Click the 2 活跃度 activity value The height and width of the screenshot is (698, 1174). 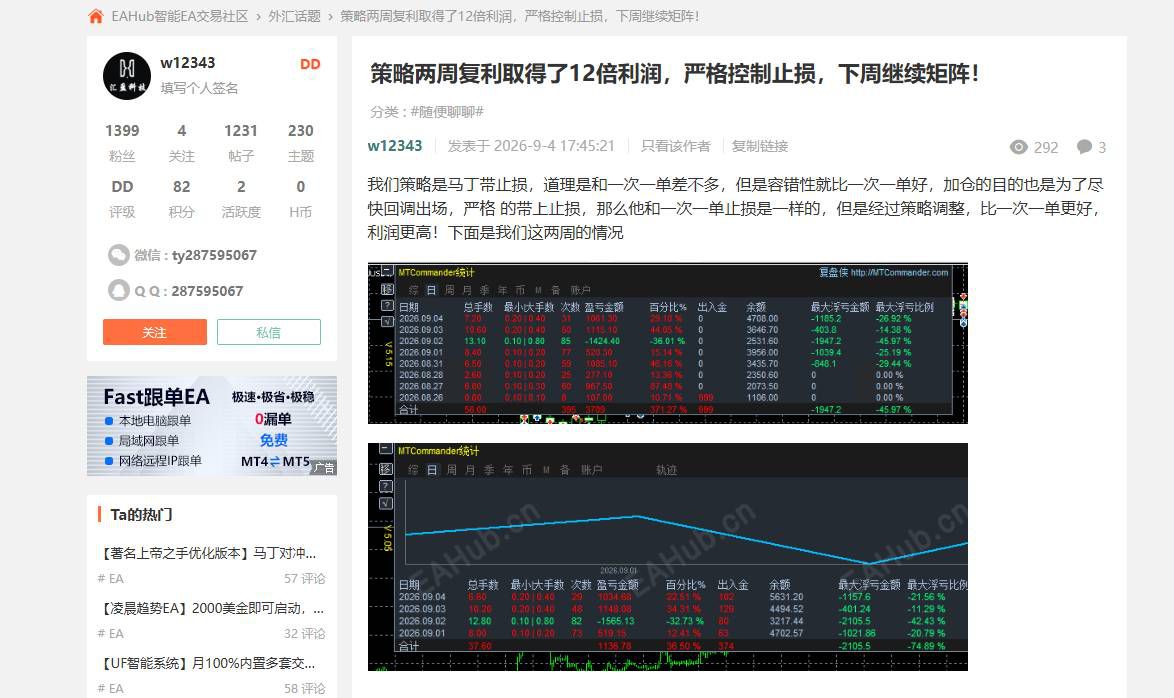coord(241,198)
